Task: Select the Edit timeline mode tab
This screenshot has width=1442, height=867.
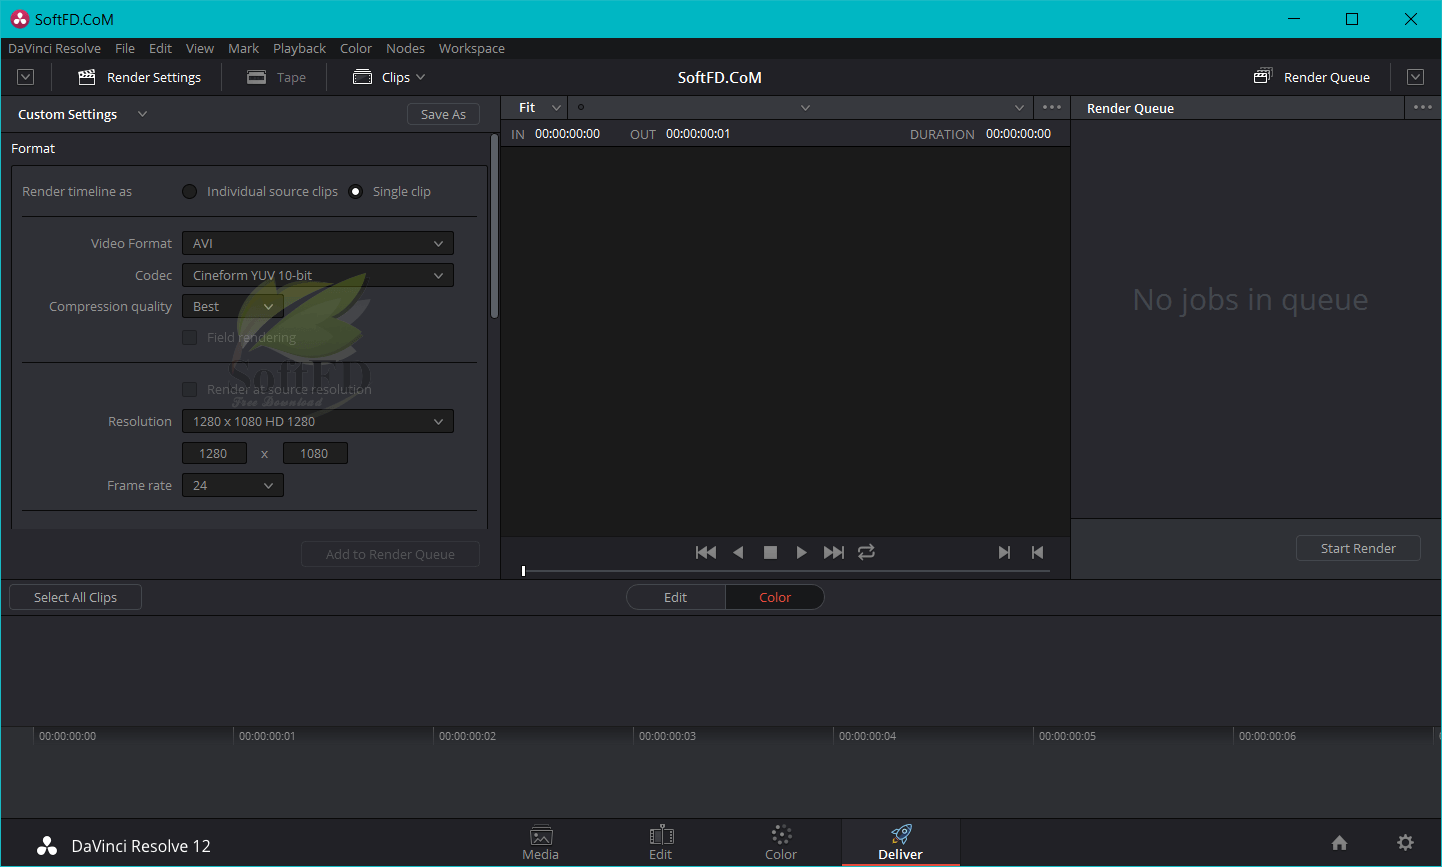Action: click(x=676, y=597)
